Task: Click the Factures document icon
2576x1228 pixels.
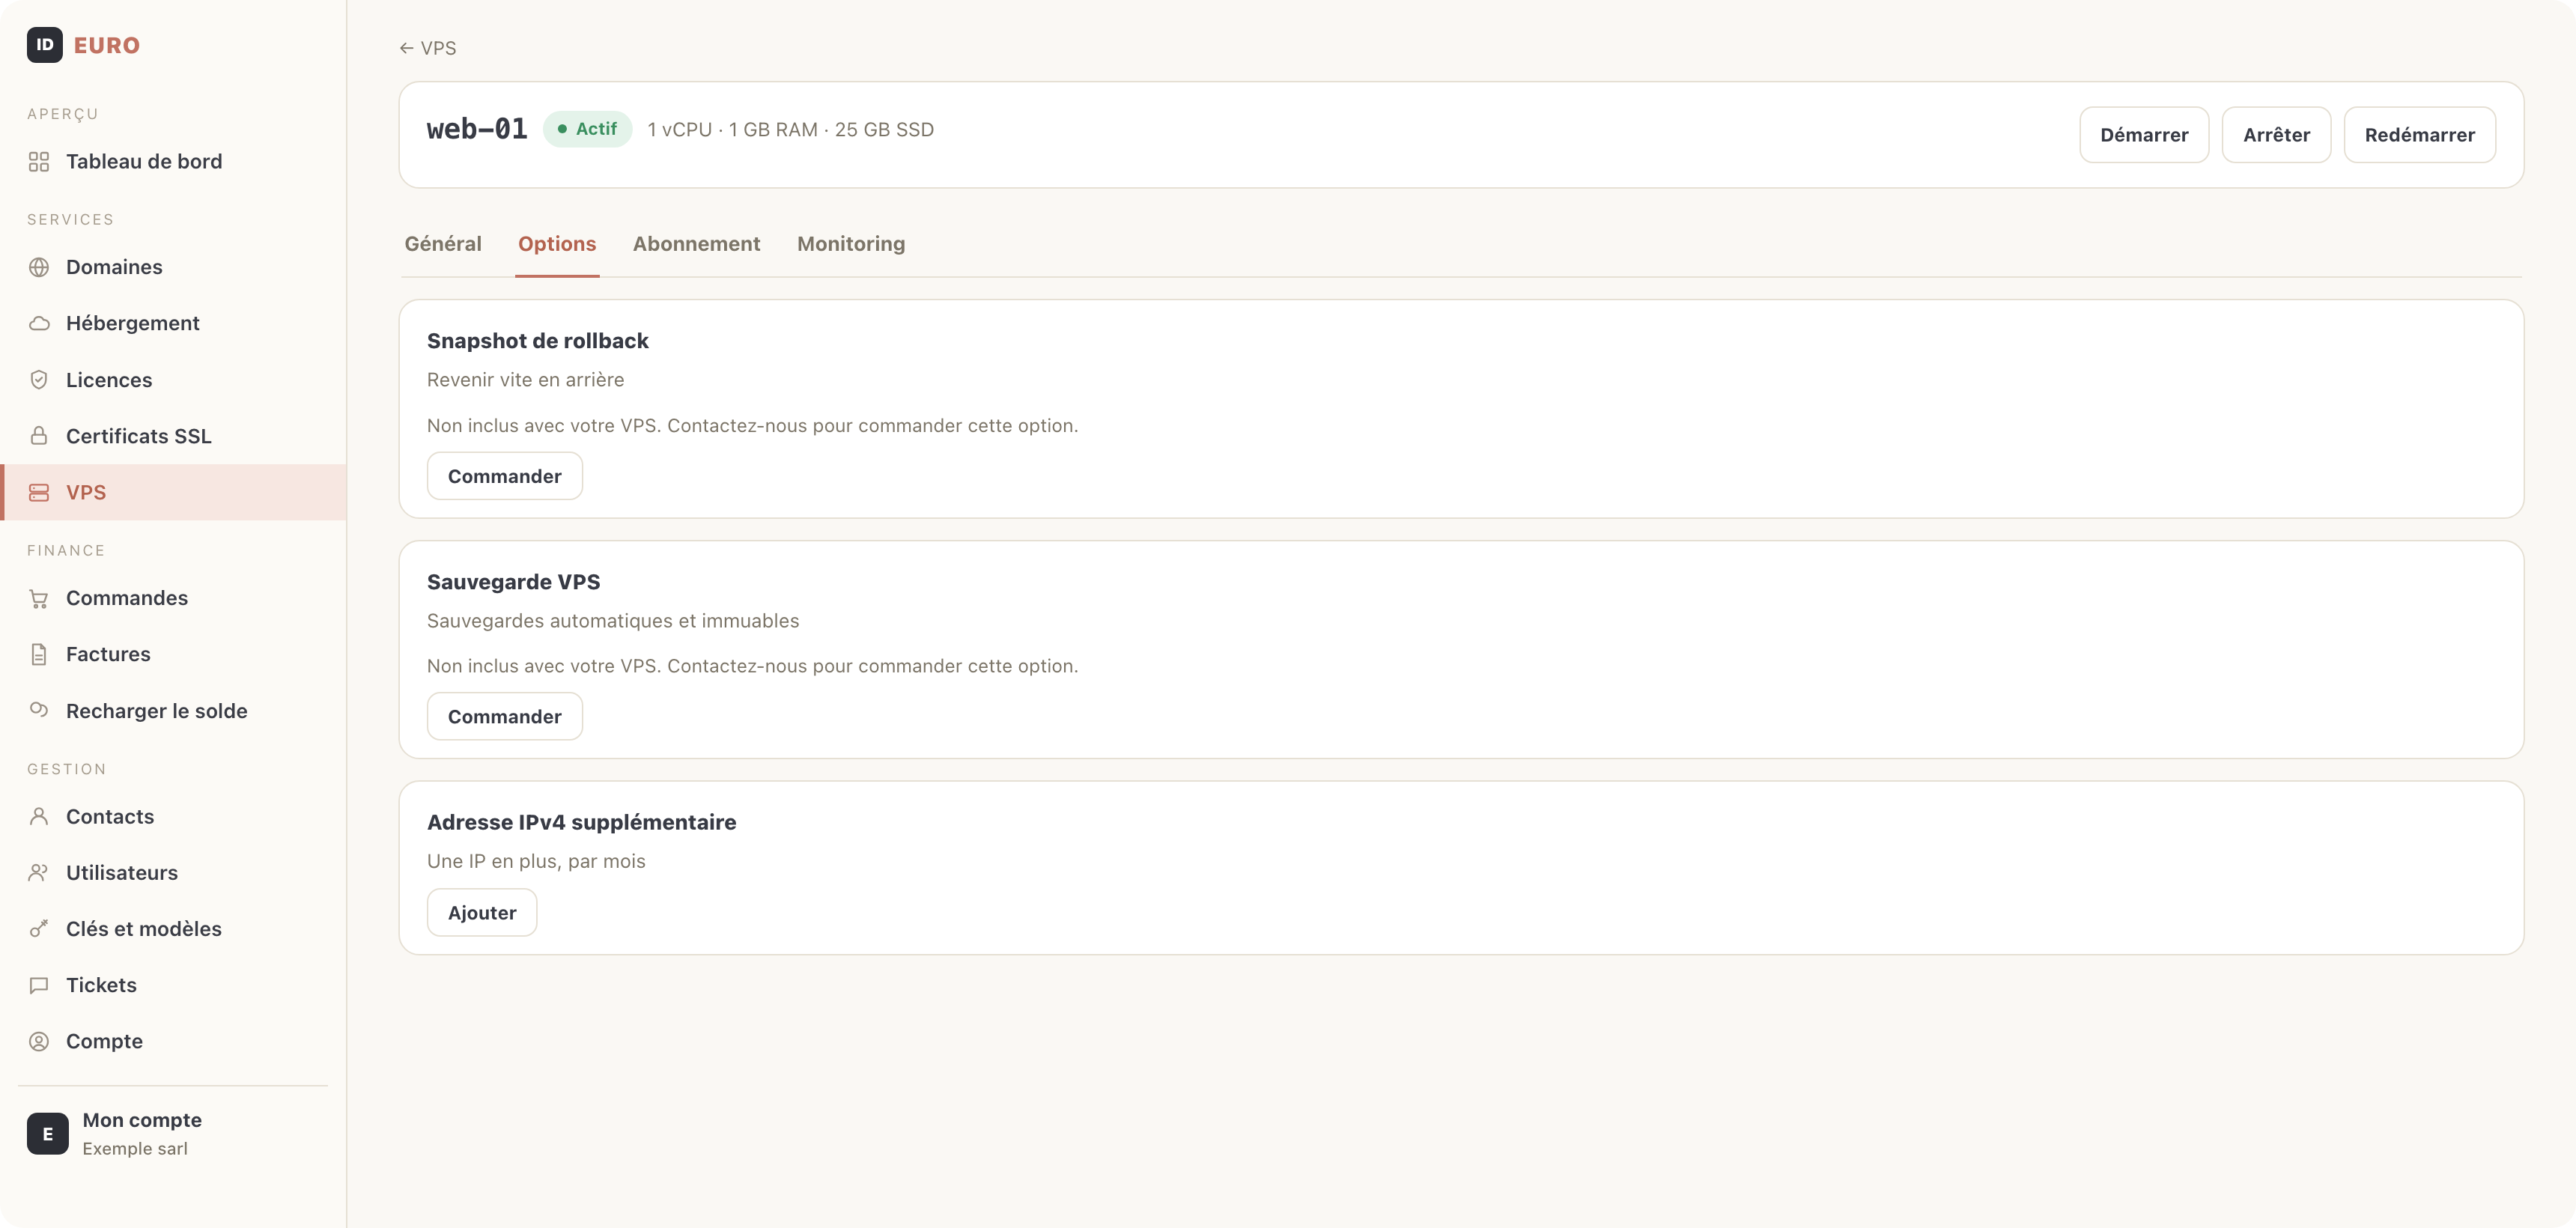Action: (x=39, y=654)
